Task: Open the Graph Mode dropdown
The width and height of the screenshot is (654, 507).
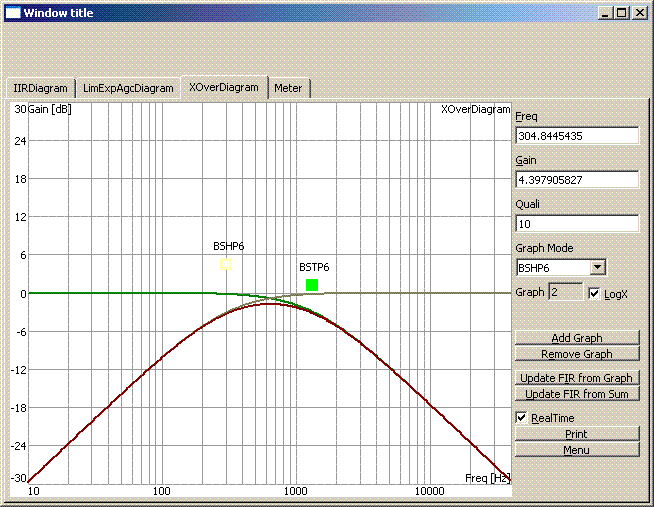Action: coord(598,267)
